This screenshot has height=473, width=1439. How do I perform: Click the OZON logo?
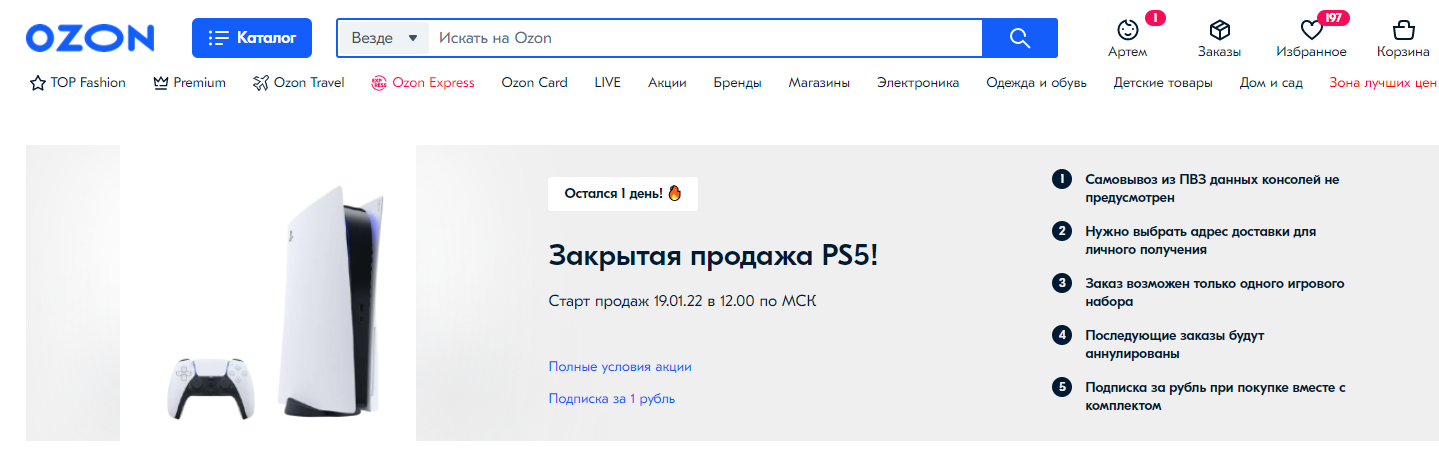pyautogui.click(x=90, y=38)
